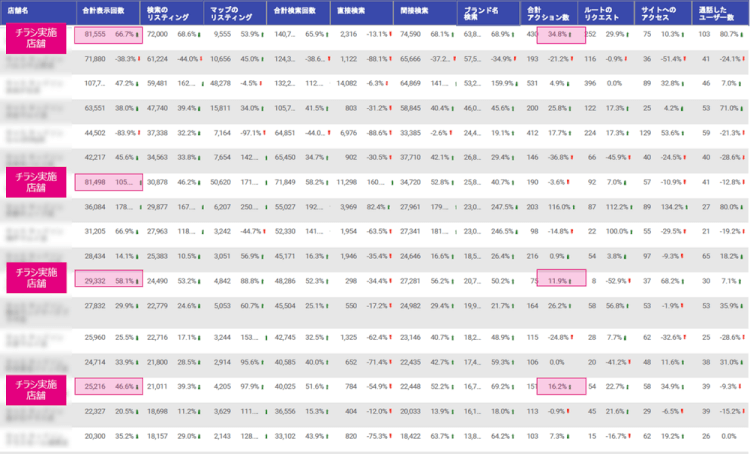Sort by the 店舗名 column header
750x454 pixels.
coord(17,11)
